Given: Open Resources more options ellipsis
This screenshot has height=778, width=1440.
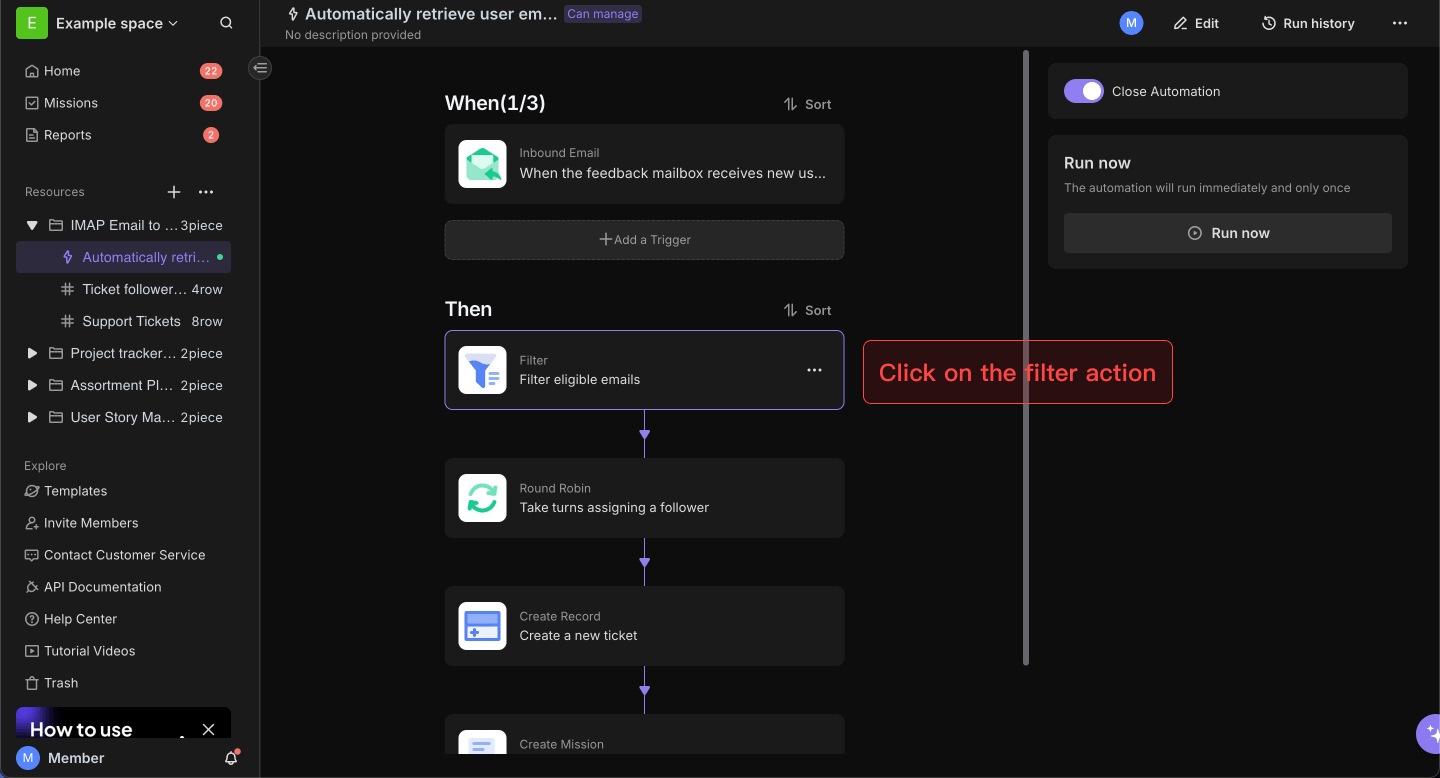Looking at the screenshot, I should [x=206, y=192].
